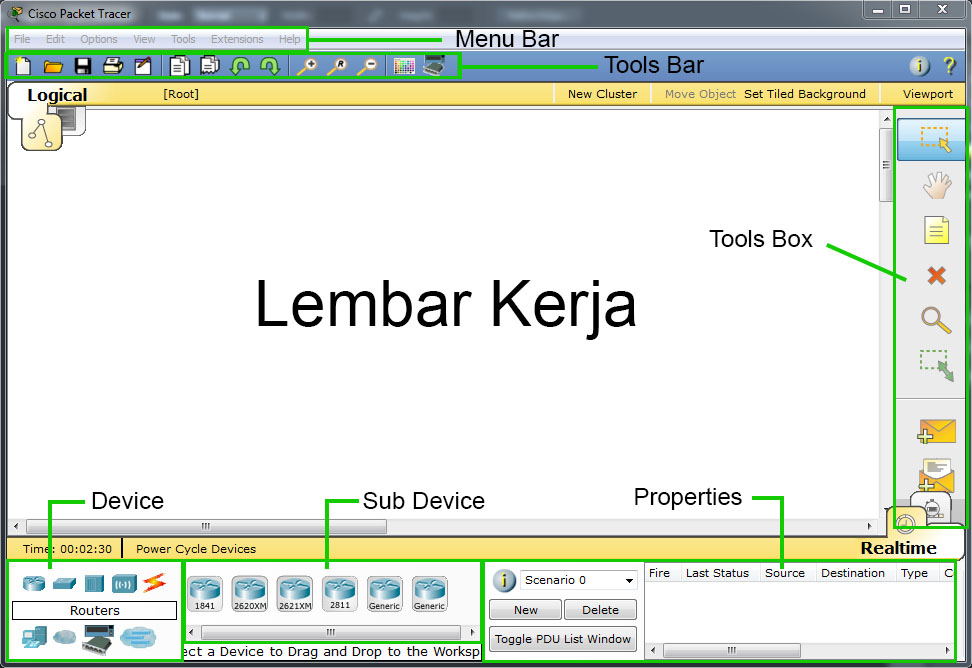
Task: Expand the Scenario 0 dropdown
Action: [578, 580]
